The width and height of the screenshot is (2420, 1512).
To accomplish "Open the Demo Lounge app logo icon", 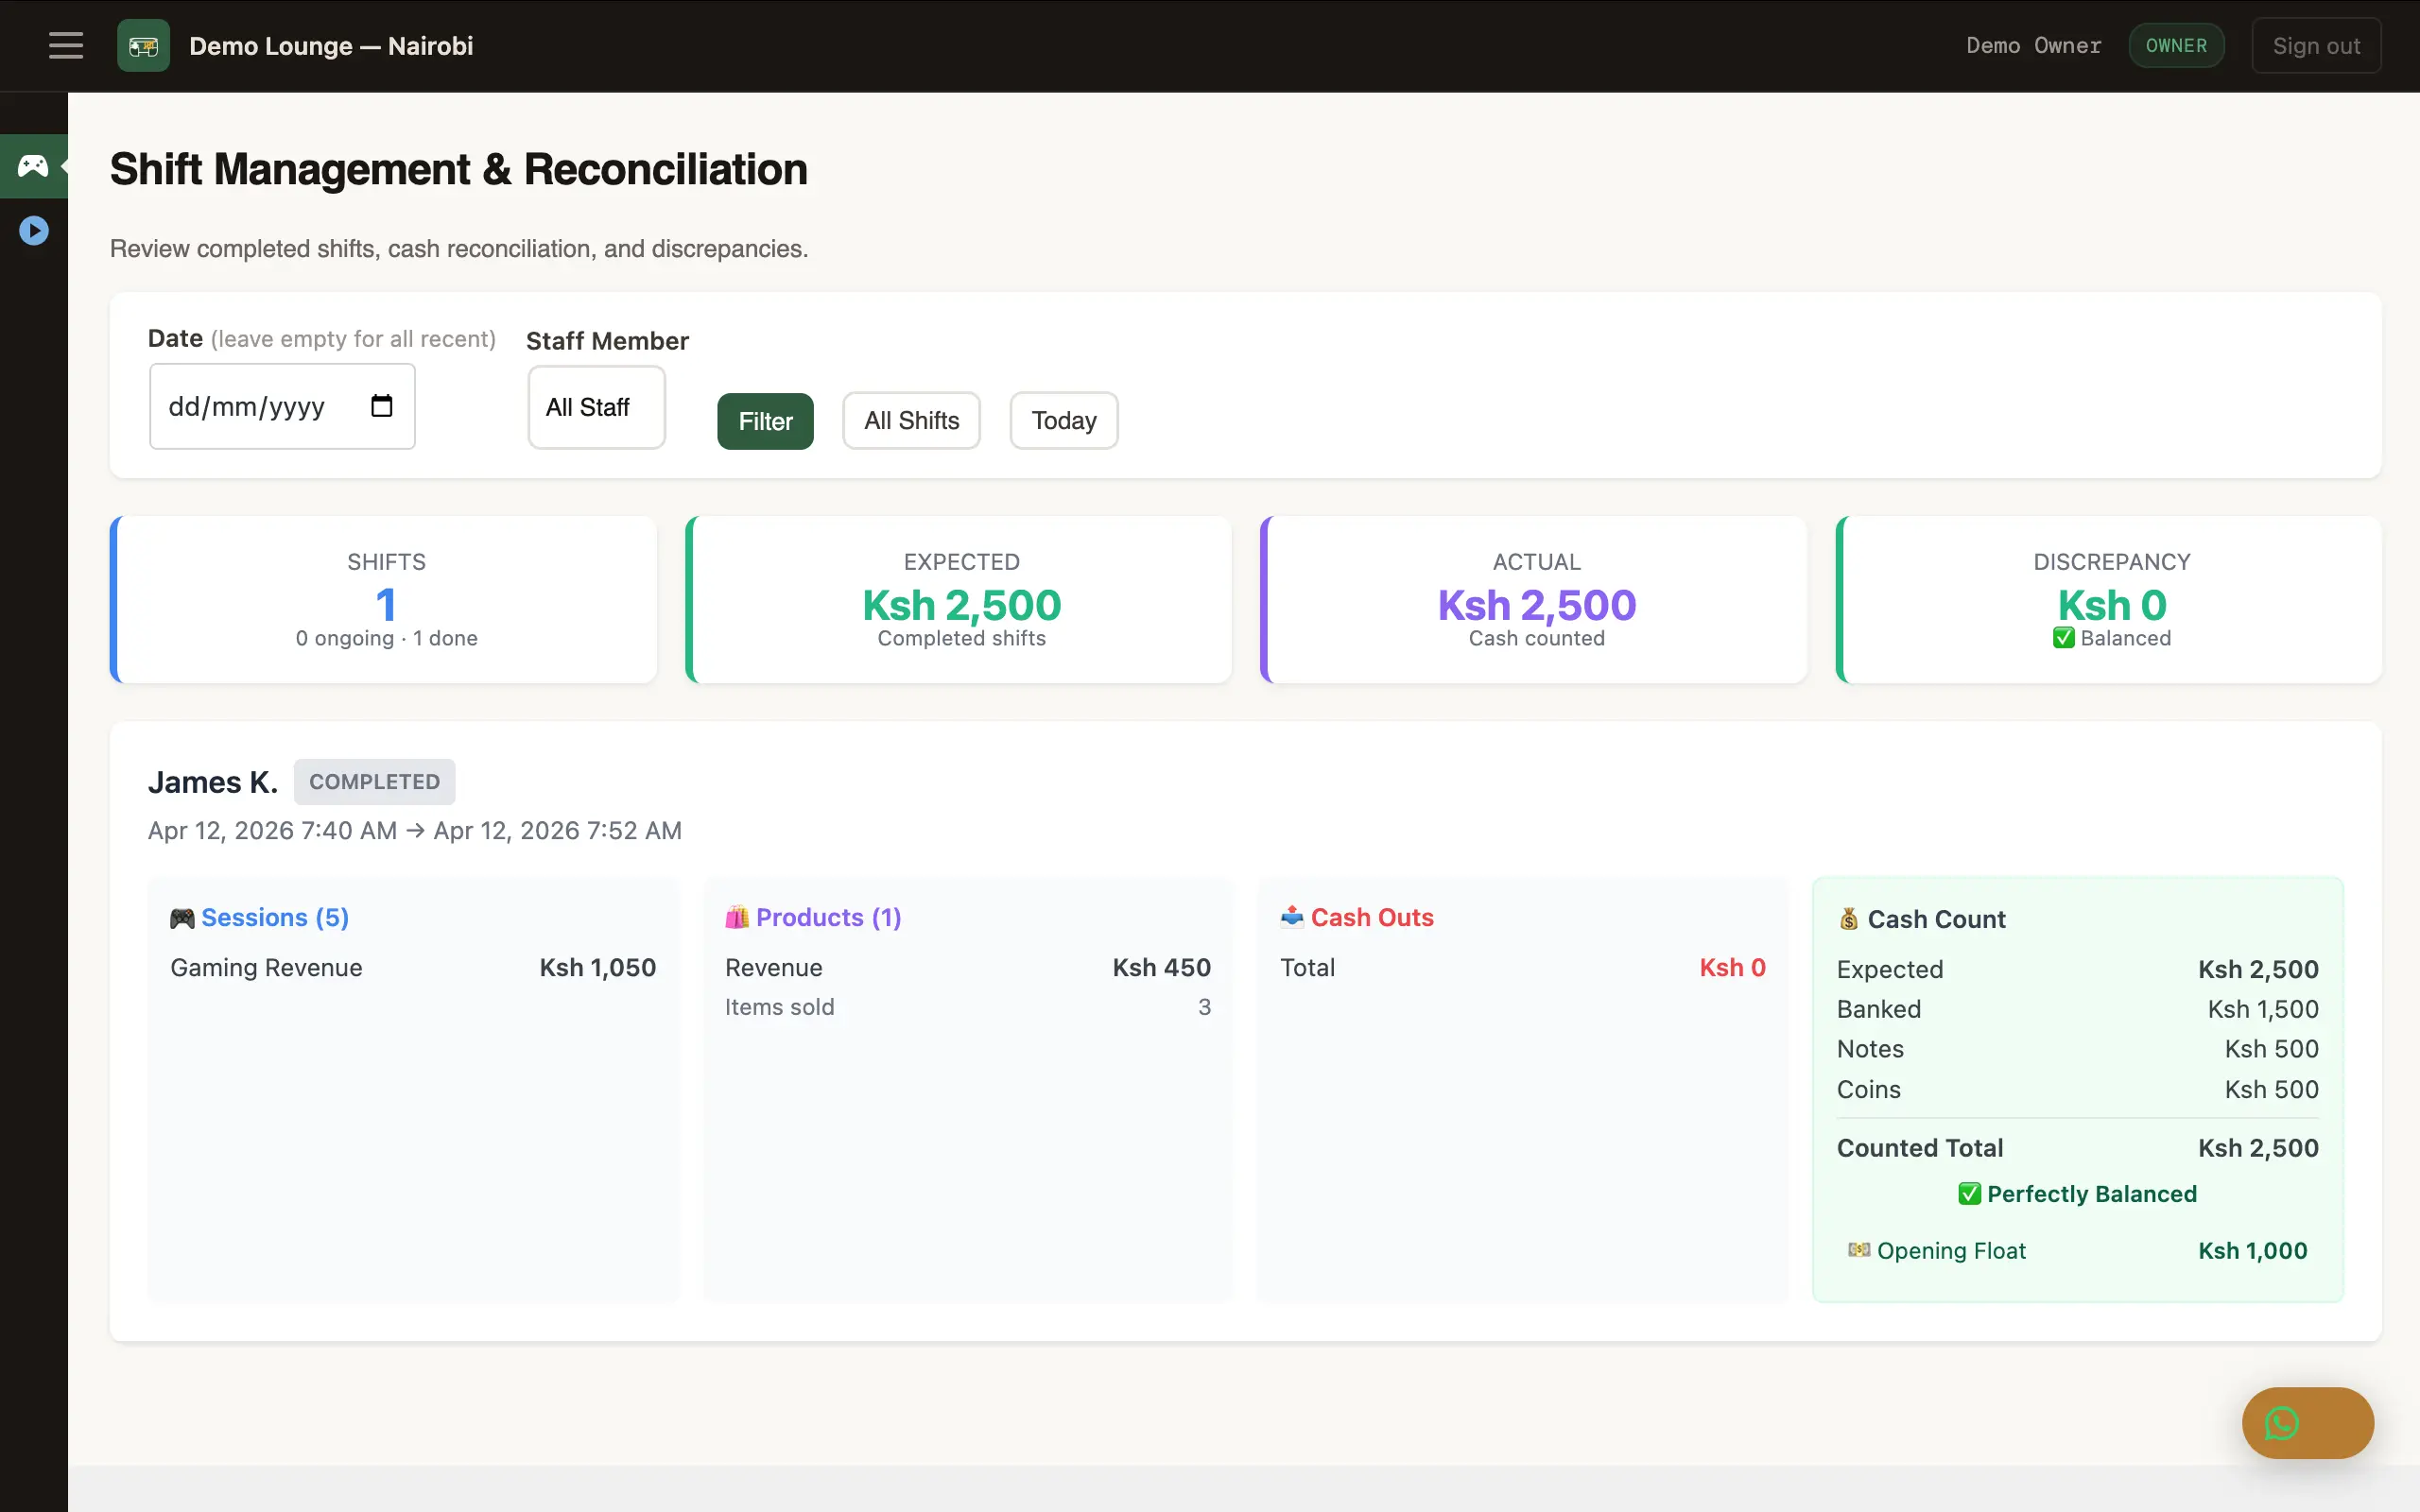I will tap(142, 45).
